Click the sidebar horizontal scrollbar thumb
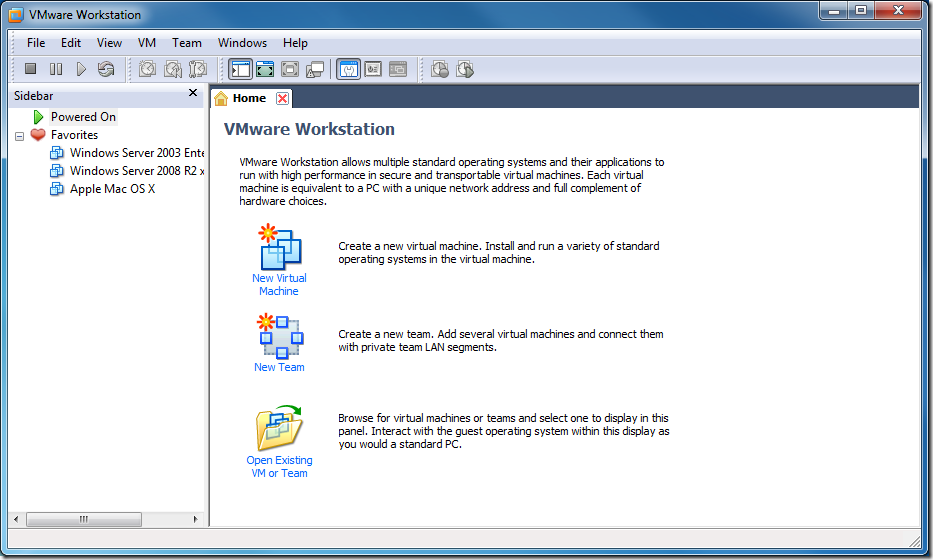 [84, 519]
